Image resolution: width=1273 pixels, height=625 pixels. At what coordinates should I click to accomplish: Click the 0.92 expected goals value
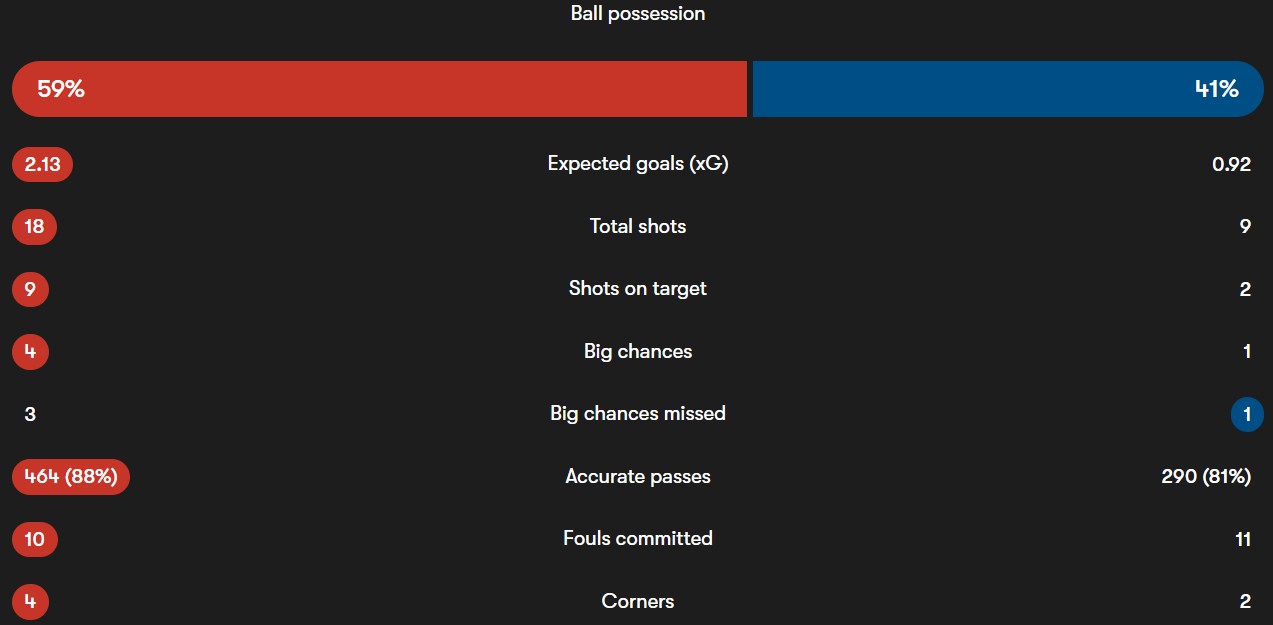(1231, 164)
